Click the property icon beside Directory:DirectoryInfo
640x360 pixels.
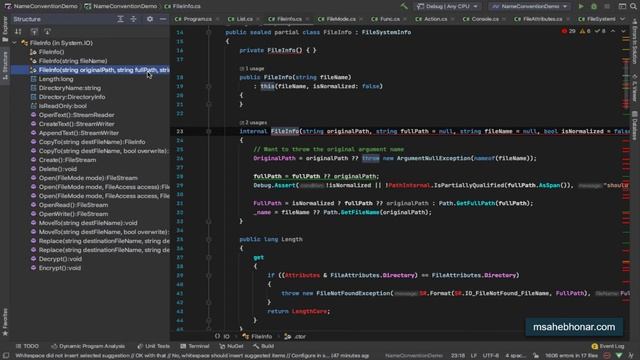tap(33, 97)
